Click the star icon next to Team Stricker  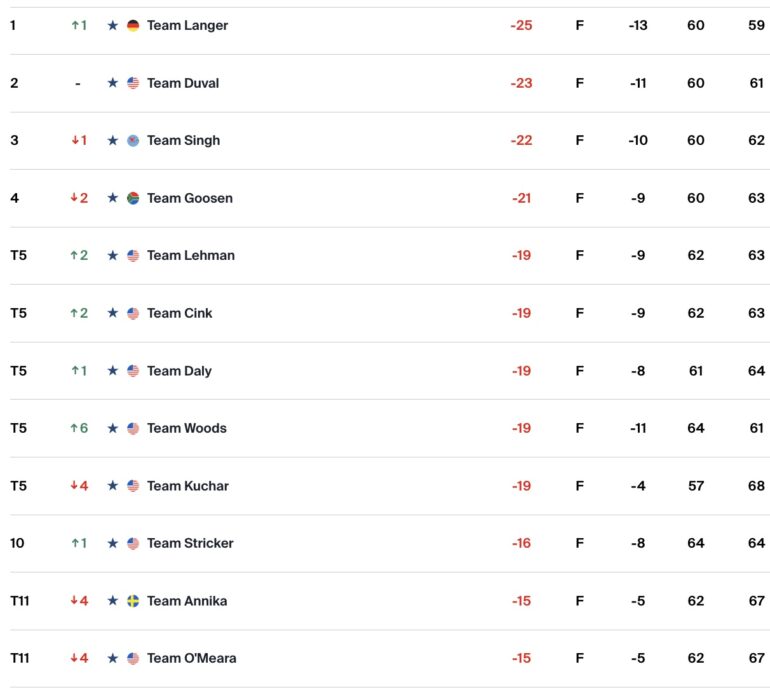(112, 543)
